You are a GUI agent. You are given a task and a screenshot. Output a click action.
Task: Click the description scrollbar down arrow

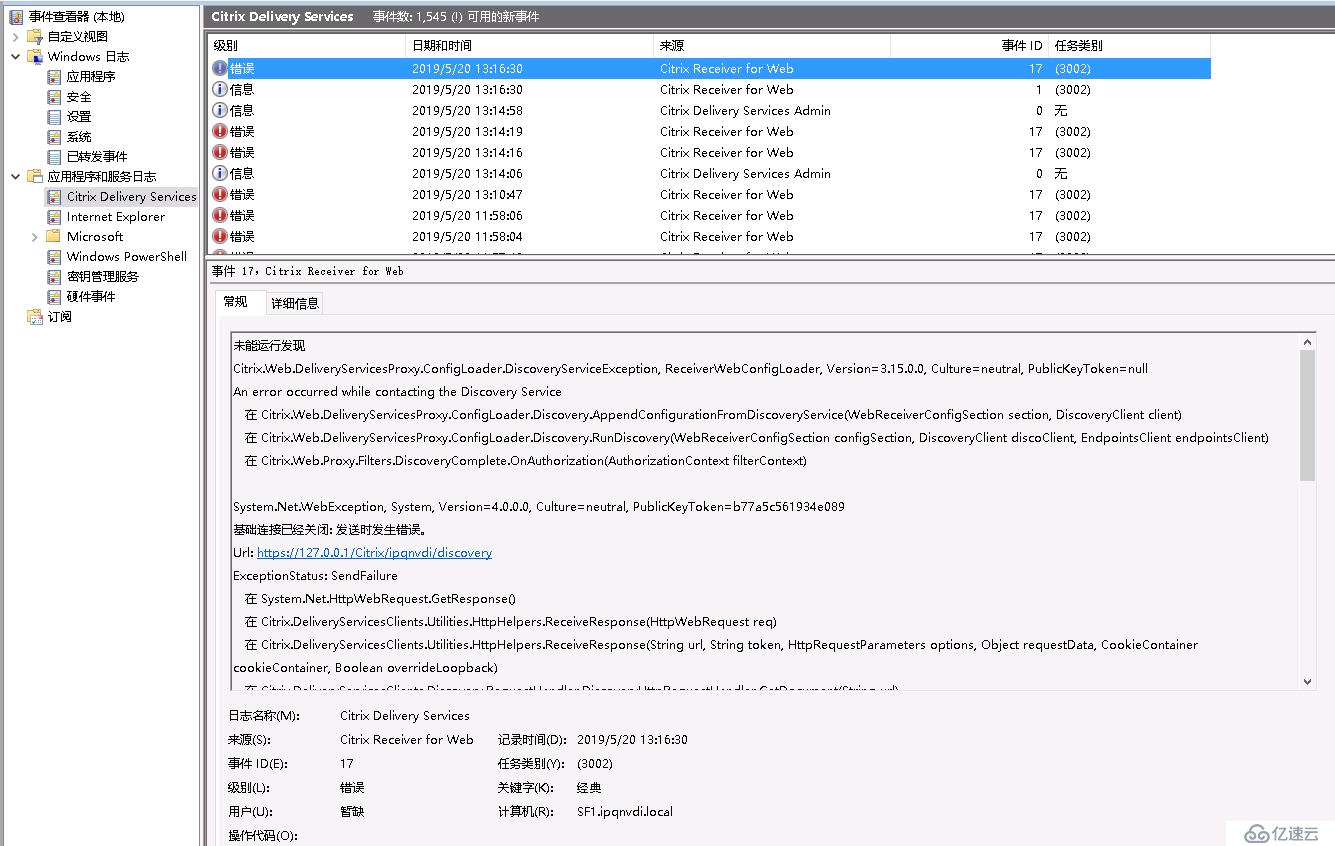(x=1307, y=681)
